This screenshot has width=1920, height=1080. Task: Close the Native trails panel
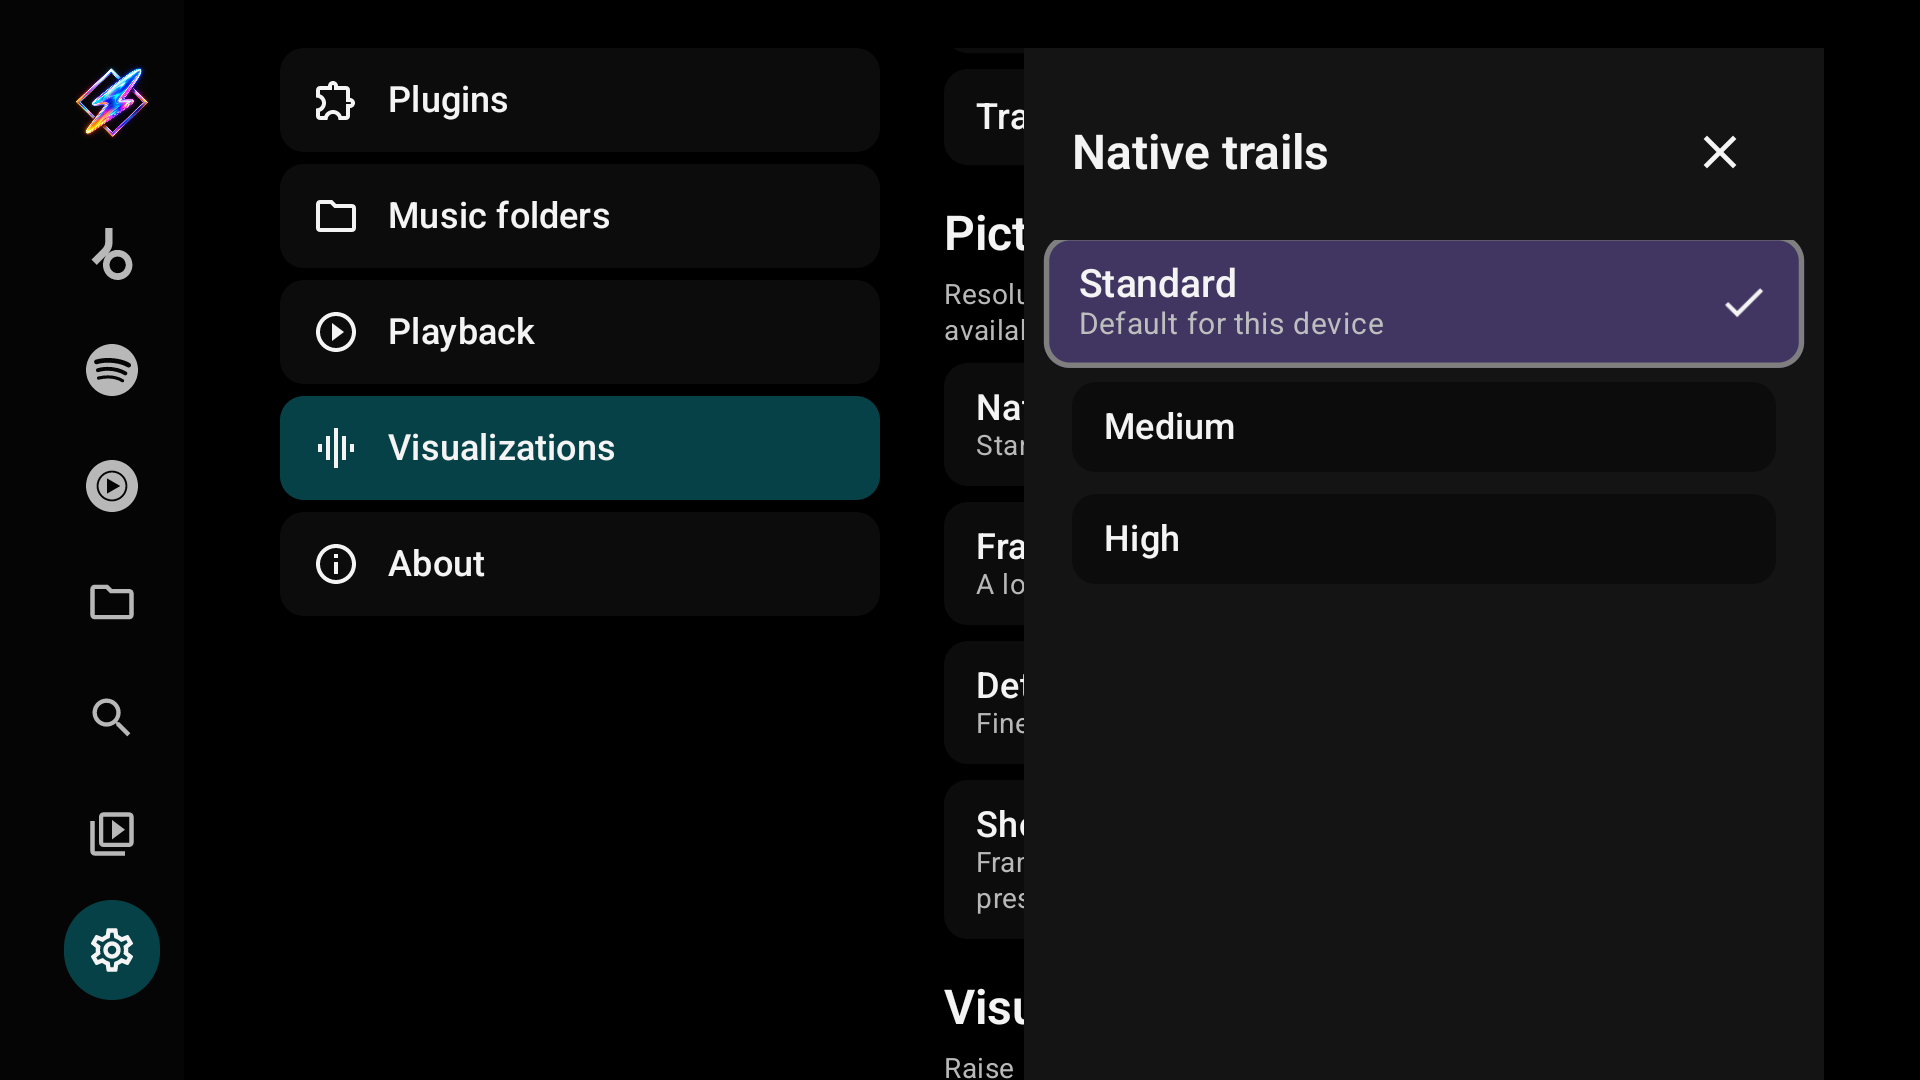1720,152
